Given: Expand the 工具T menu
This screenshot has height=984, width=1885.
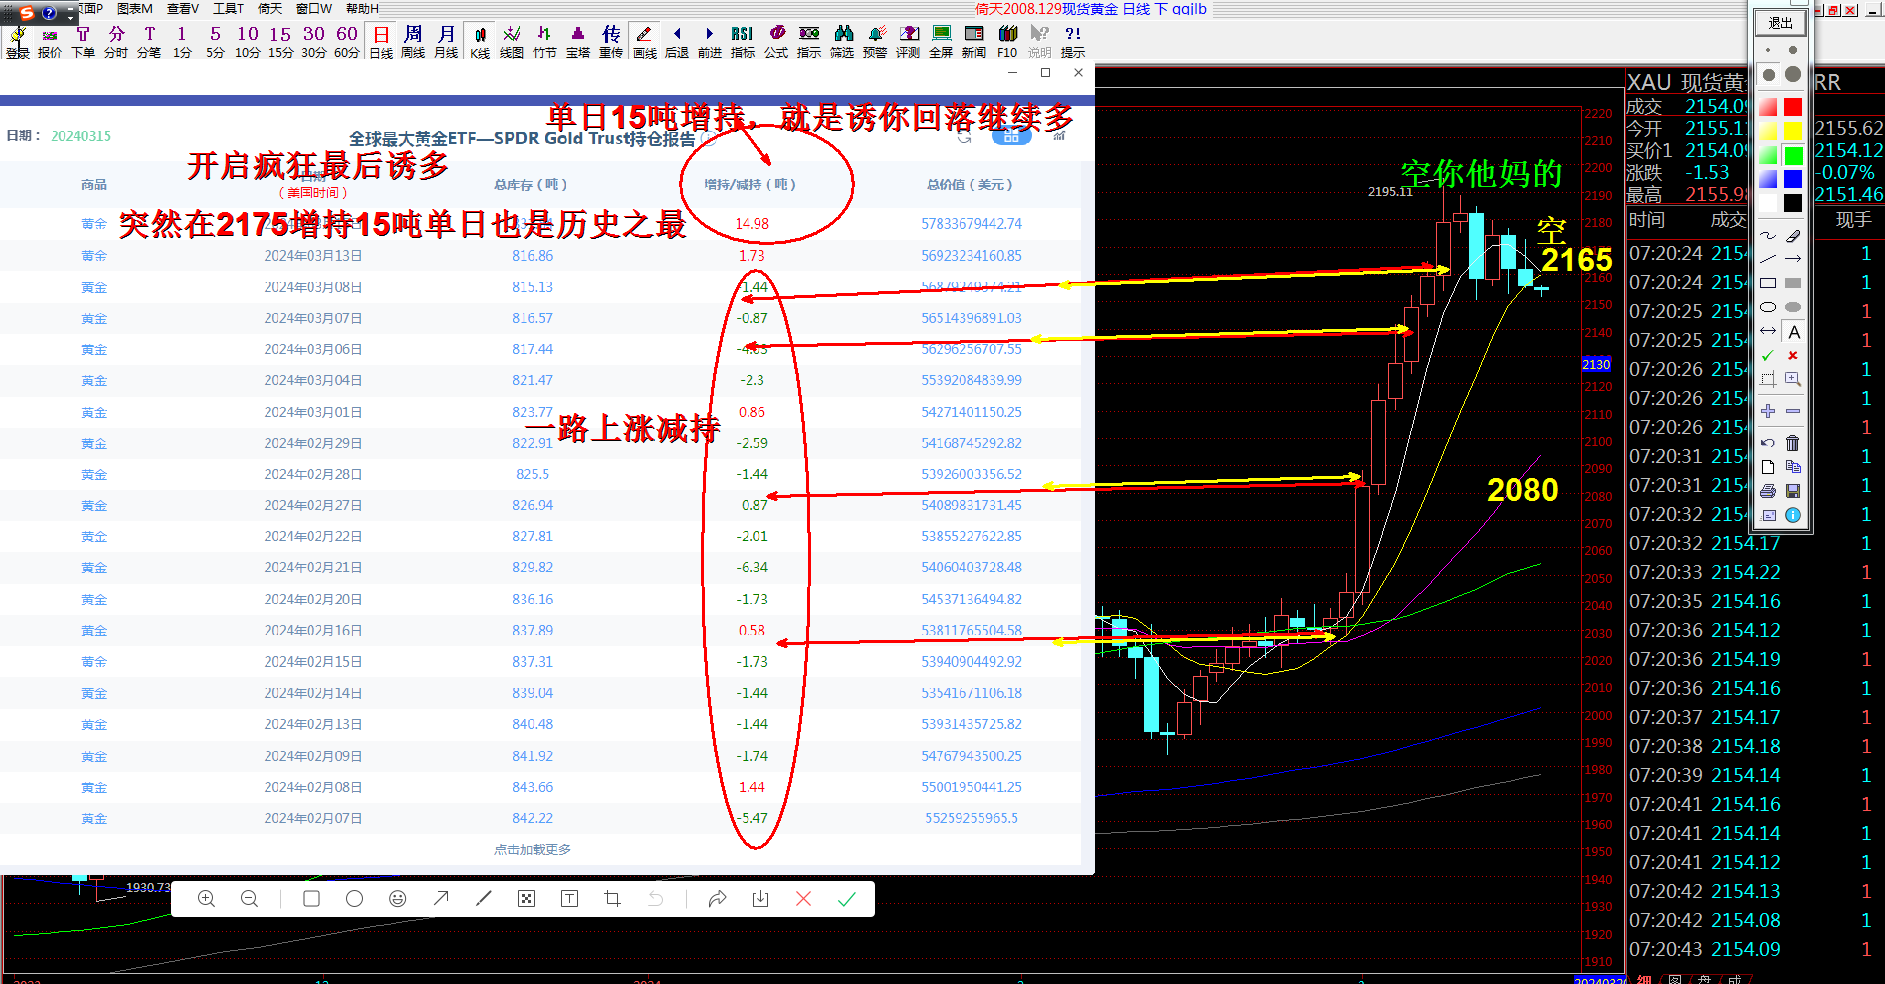Looking at the screenshot, I should [228, 9].
